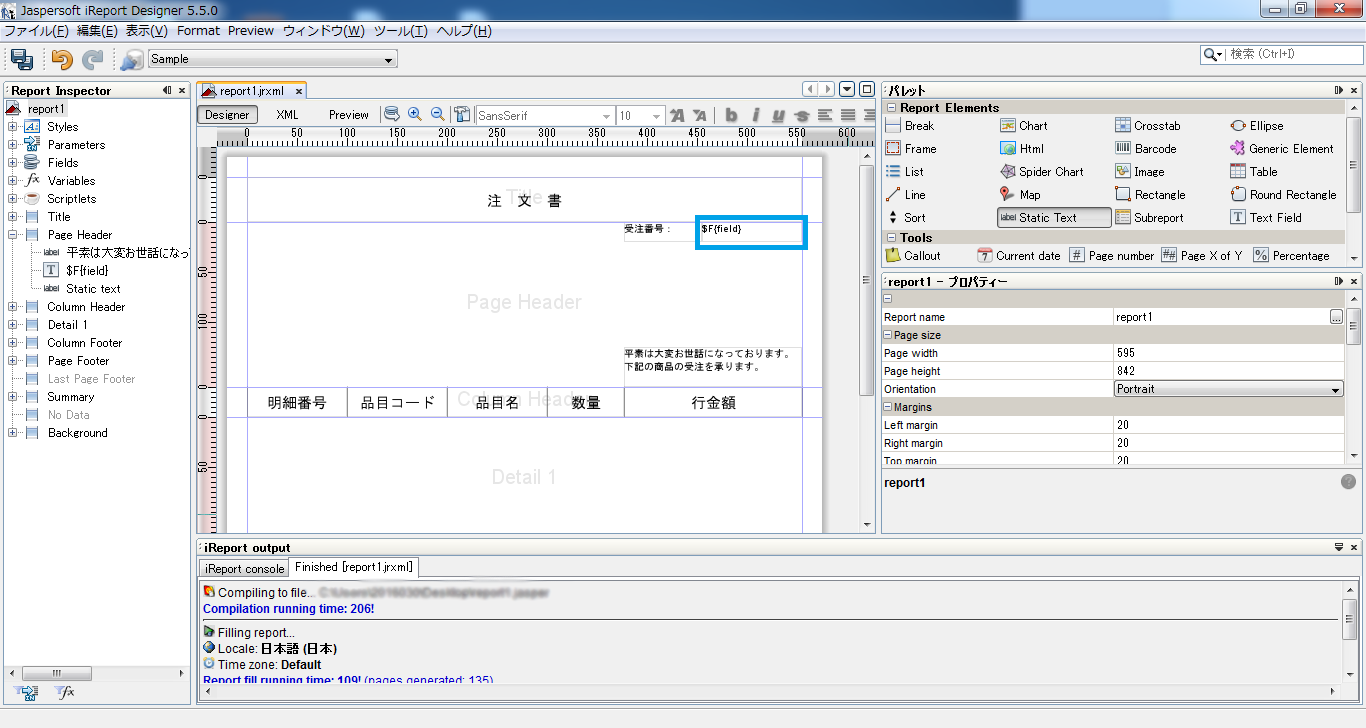This screenshot has width=1366, height=728.
Task: Choose the Subreport element in the palette
Action: coord(1152,217)
